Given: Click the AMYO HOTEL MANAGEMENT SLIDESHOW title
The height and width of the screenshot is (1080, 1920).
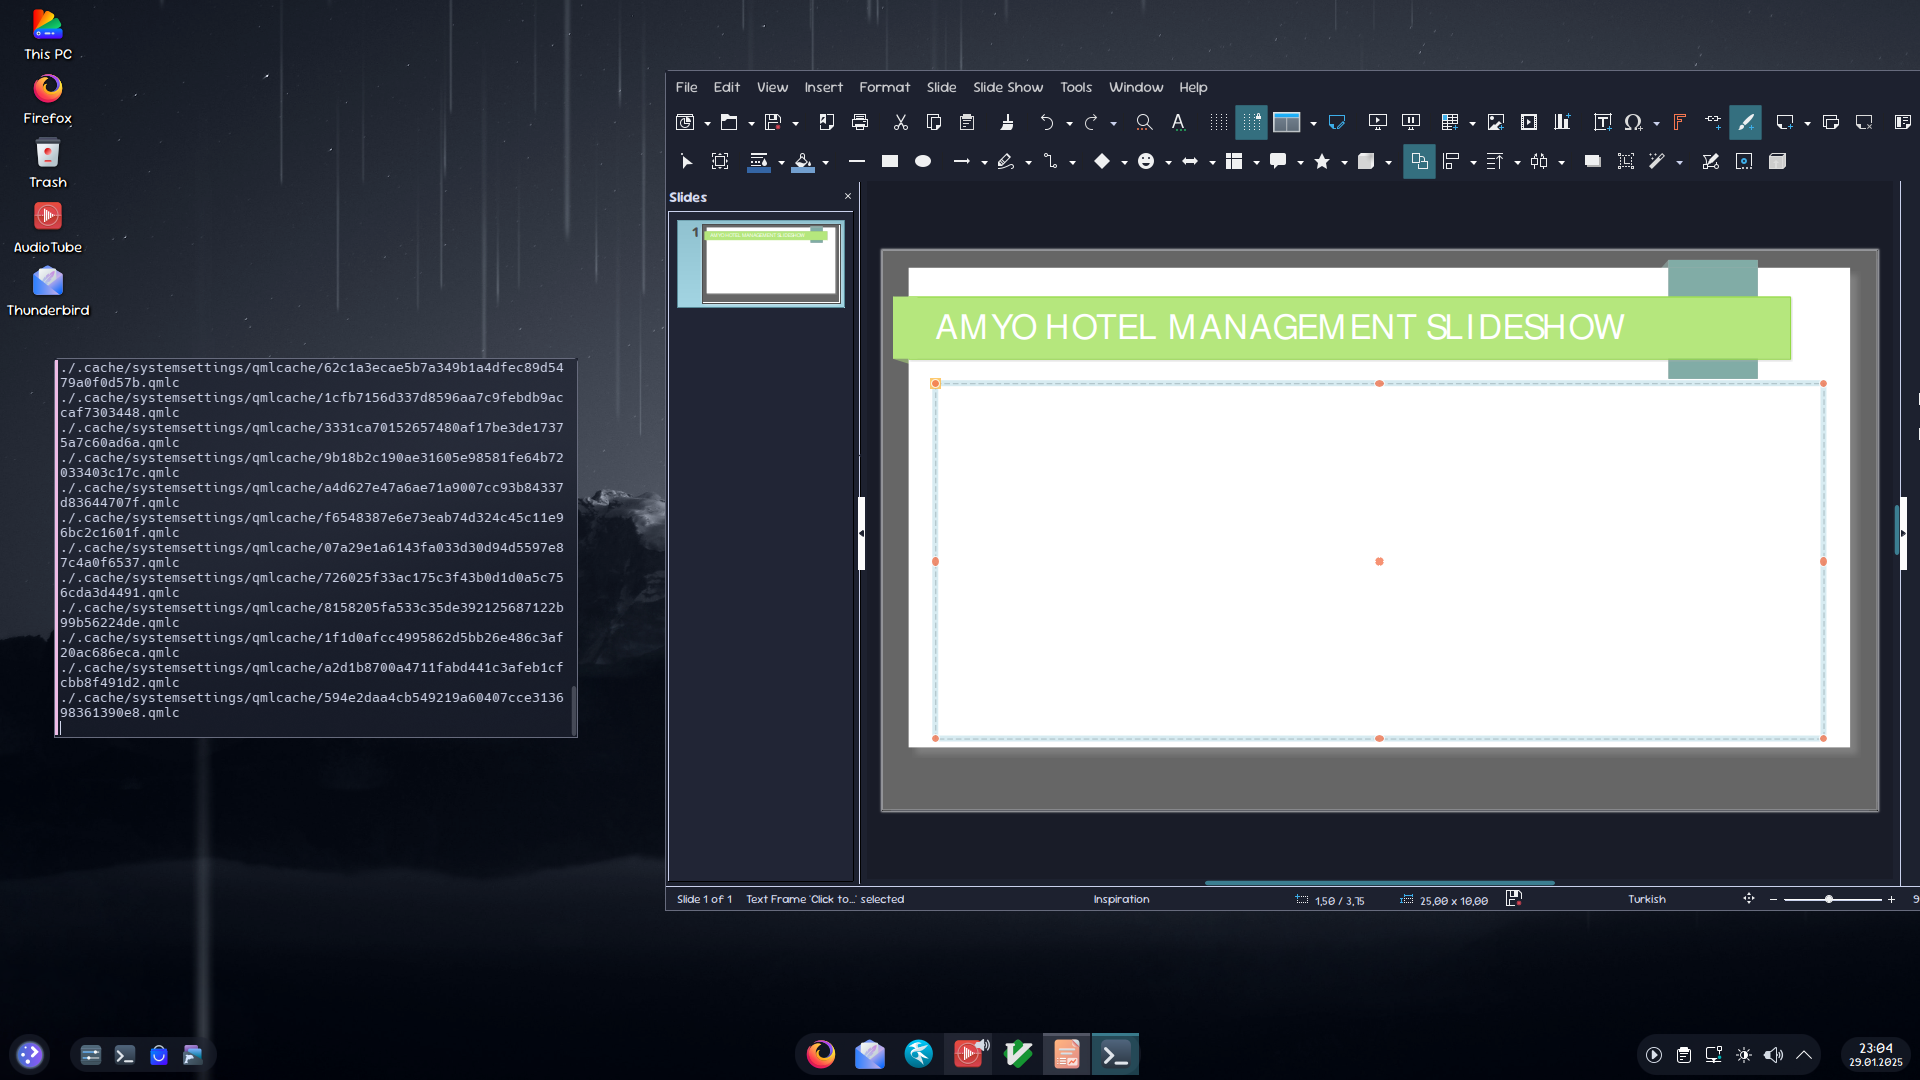Looking at the screenshot, I should point(1279,327).
